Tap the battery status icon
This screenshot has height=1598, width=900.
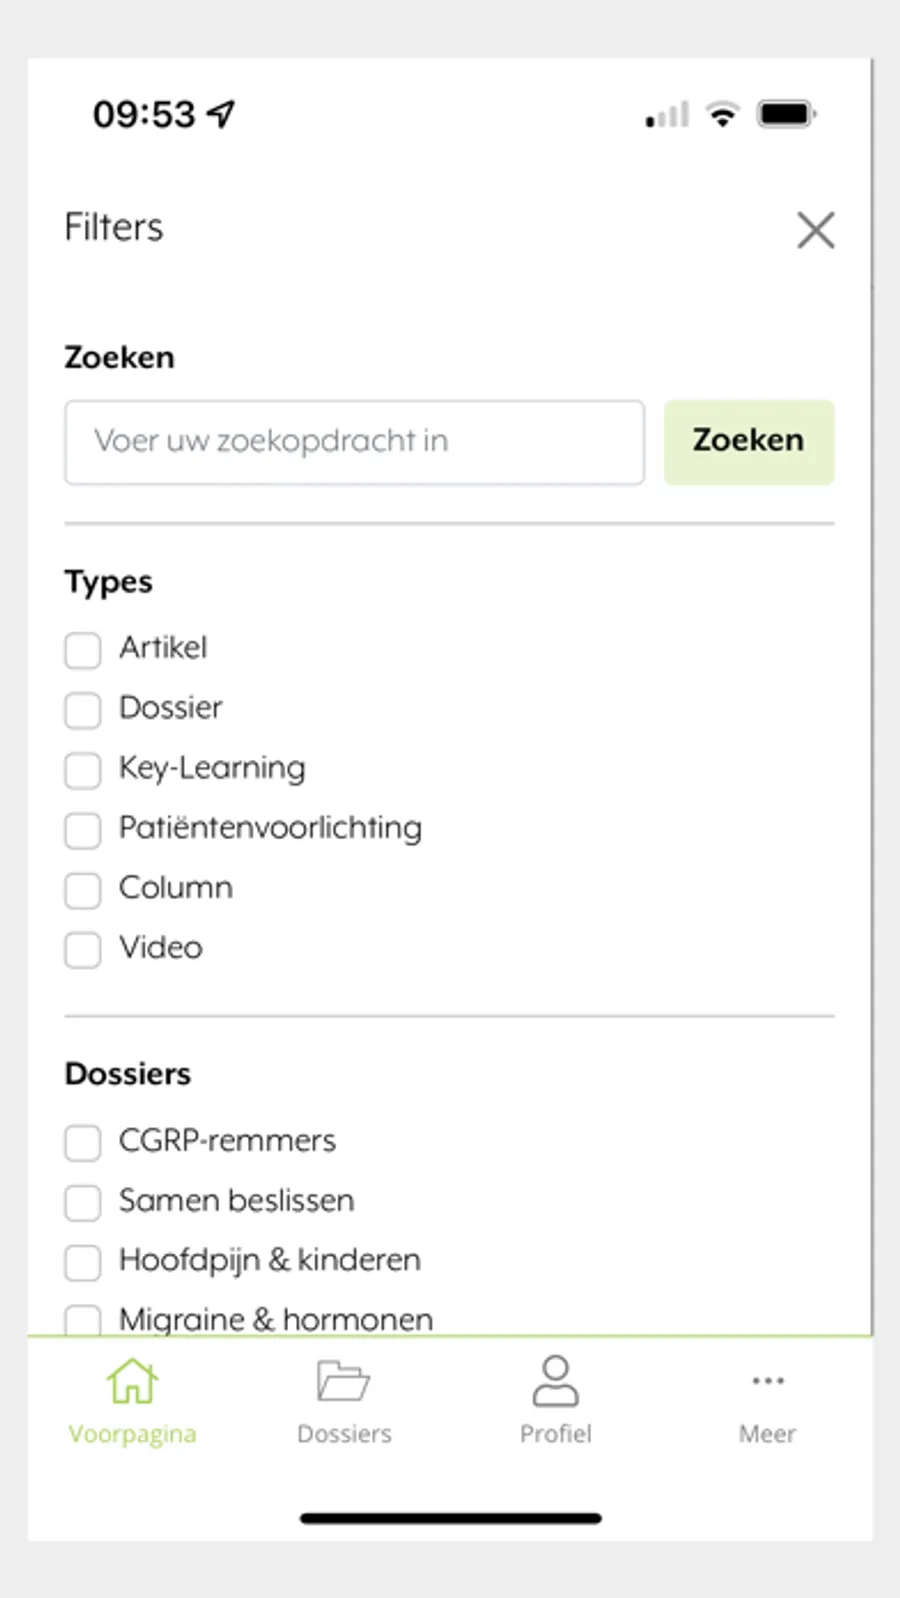tap(786, 114)
